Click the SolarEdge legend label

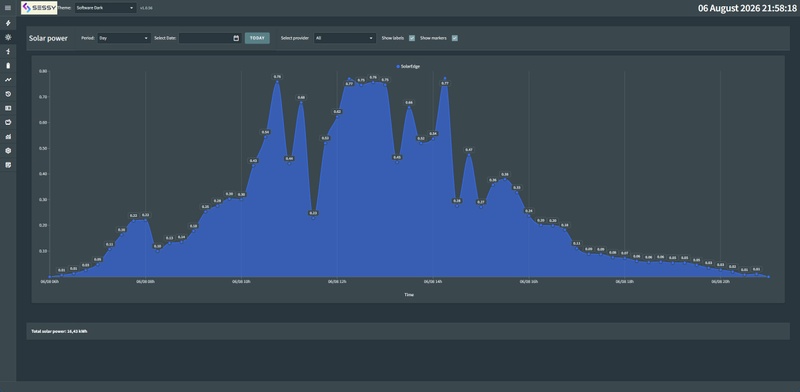click(x=411, y=66)
